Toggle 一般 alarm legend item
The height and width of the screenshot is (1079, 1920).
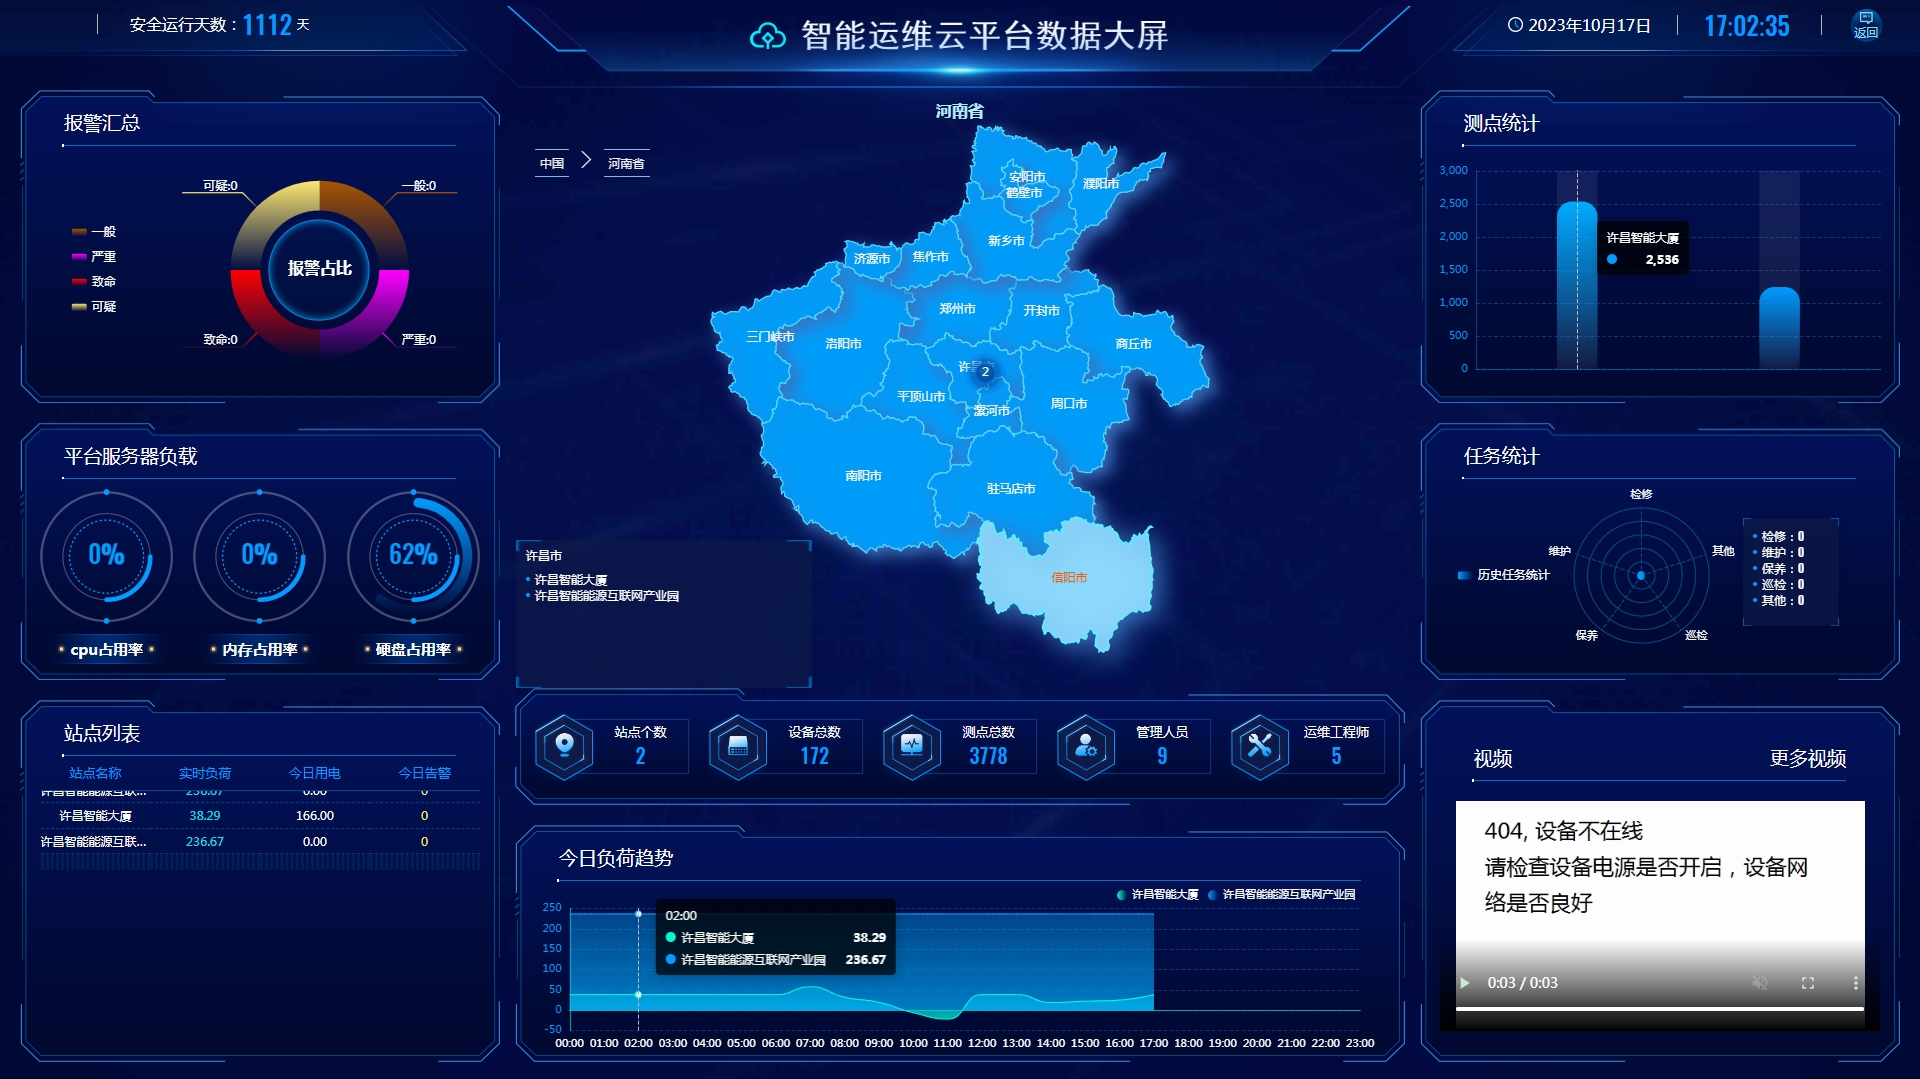tap(94, 231)
